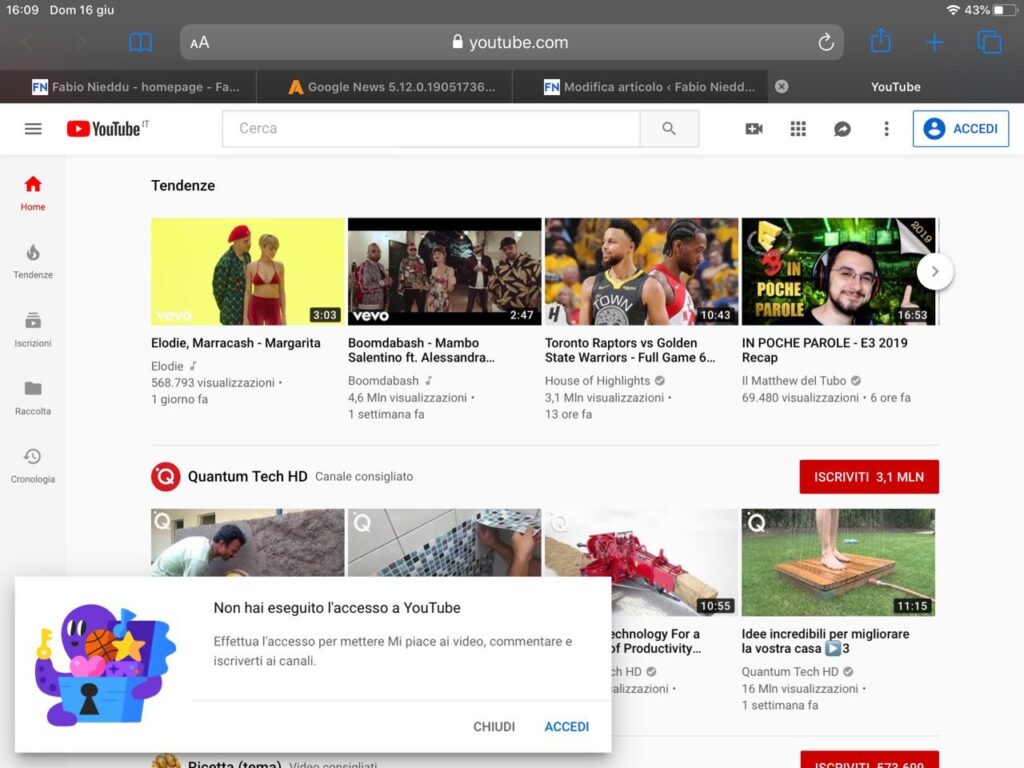Viewport: 1024px width, 768px height.
Task: Open Safari bookmarks book icon
Action: (x=140, y=42)
